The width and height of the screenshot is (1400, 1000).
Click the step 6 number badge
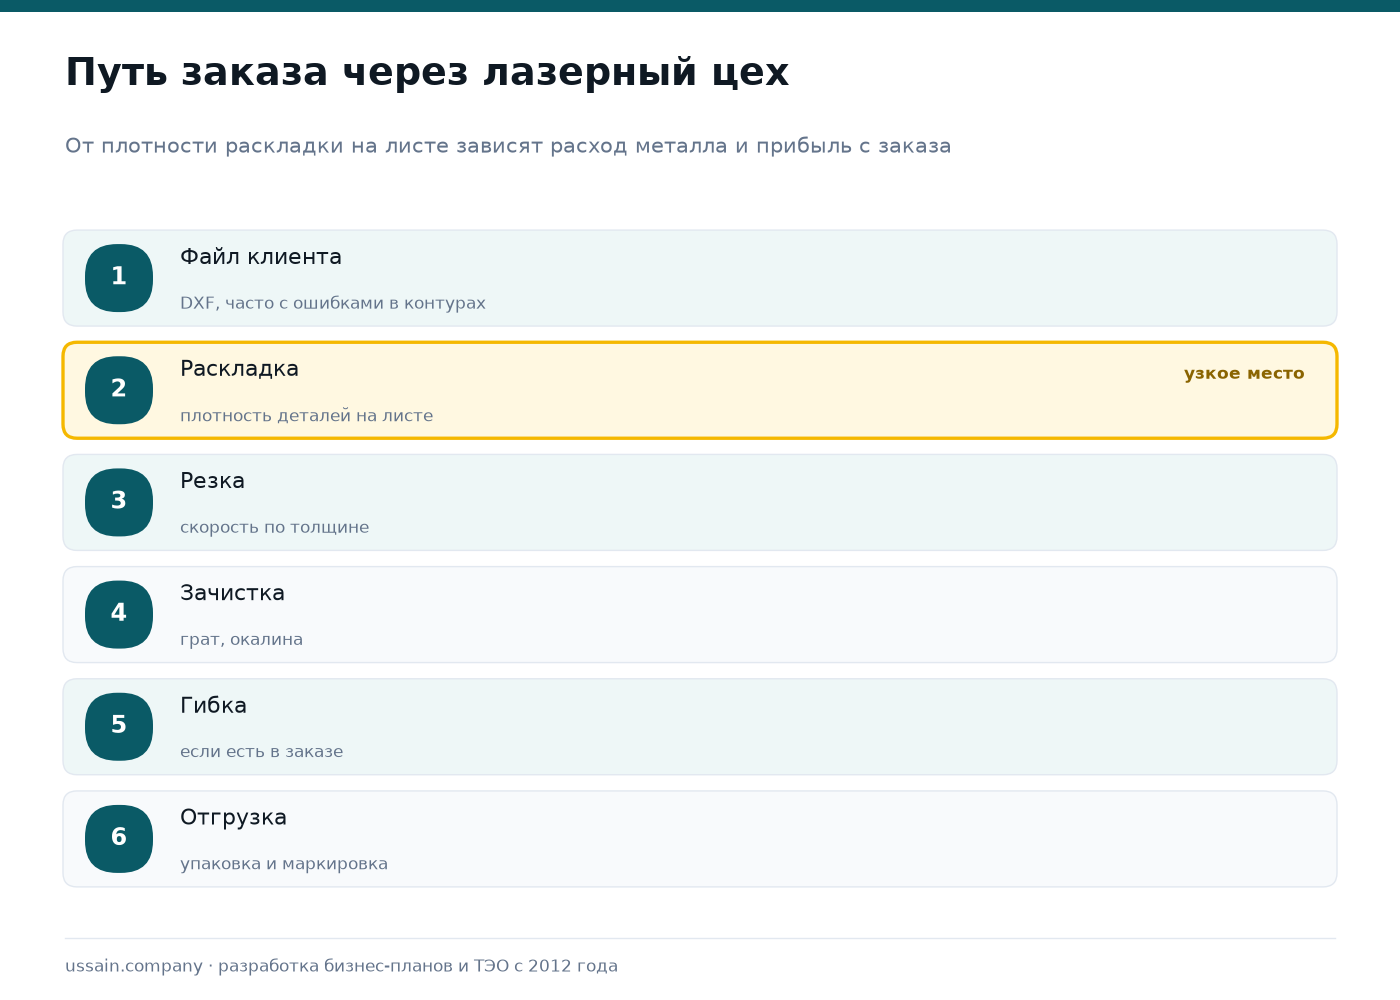[x=119, y=838]
